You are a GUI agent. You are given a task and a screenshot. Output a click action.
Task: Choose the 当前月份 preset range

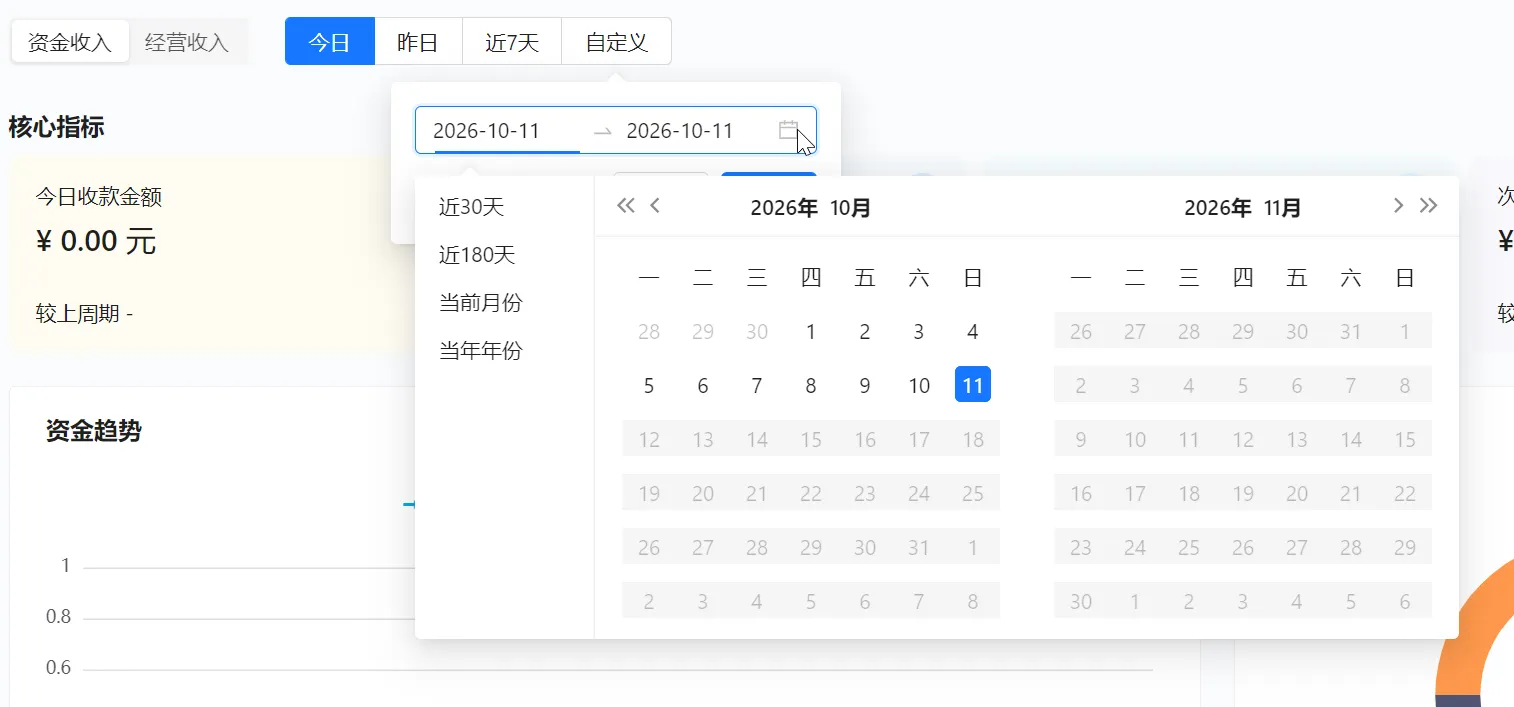coord(481,303)
